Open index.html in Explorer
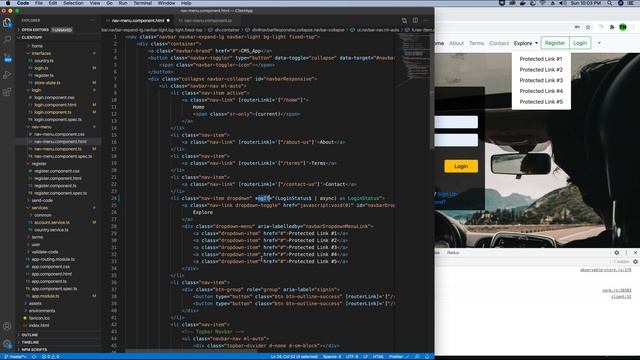 pos(39,325)
